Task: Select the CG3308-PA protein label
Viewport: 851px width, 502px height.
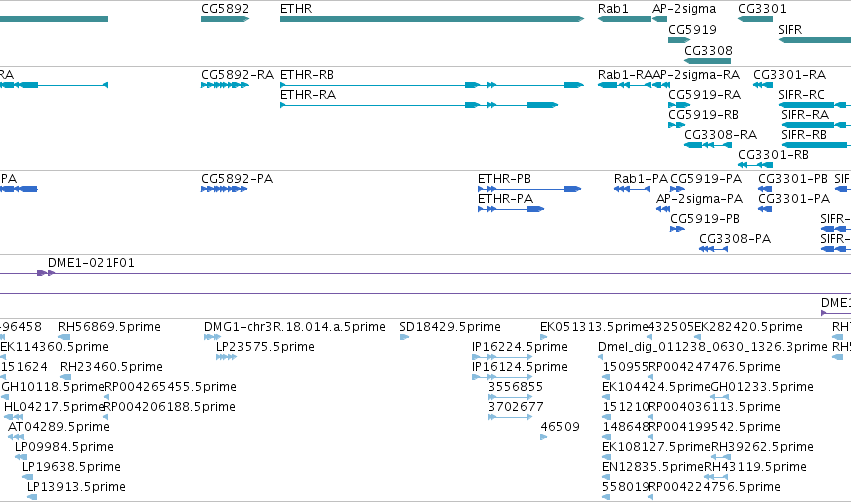Action: 734,239
